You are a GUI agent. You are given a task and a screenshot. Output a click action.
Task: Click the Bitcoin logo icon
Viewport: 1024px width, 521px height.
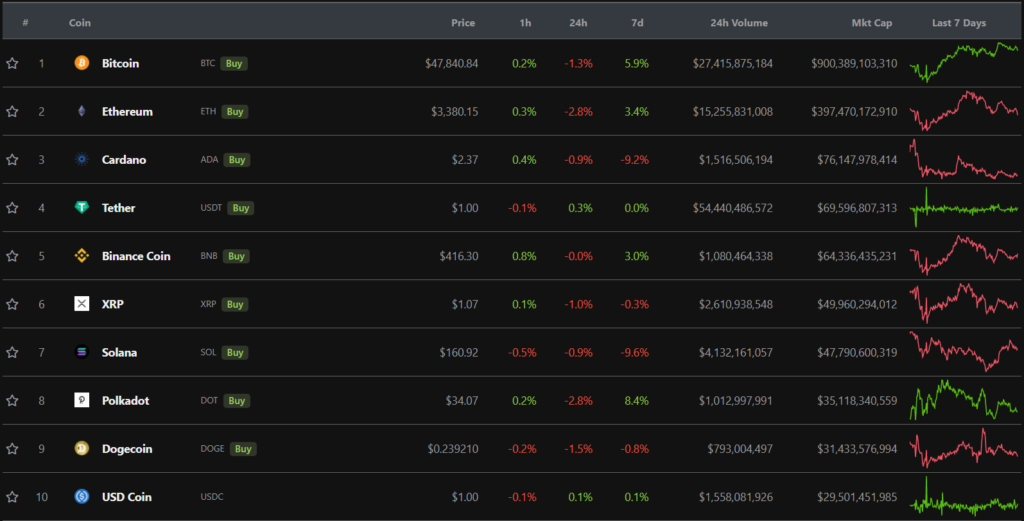pyautogui.click(x=82, y=63)
